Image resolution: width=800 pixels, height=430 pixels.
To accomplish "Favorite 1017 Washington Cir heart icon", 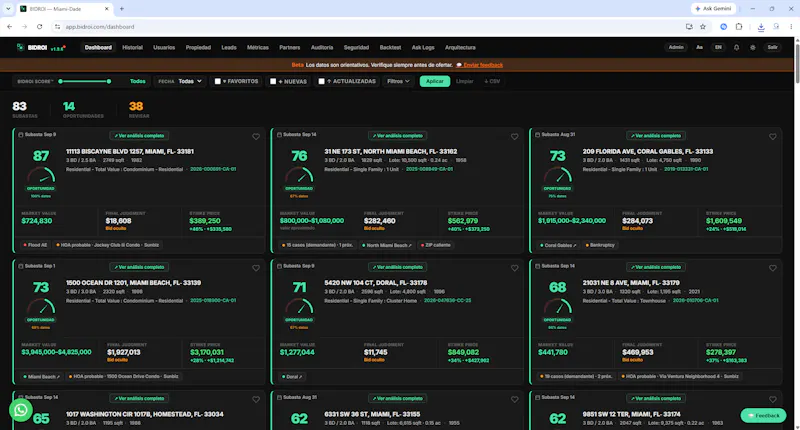I will pyautogui.click(x=256, y=399).
